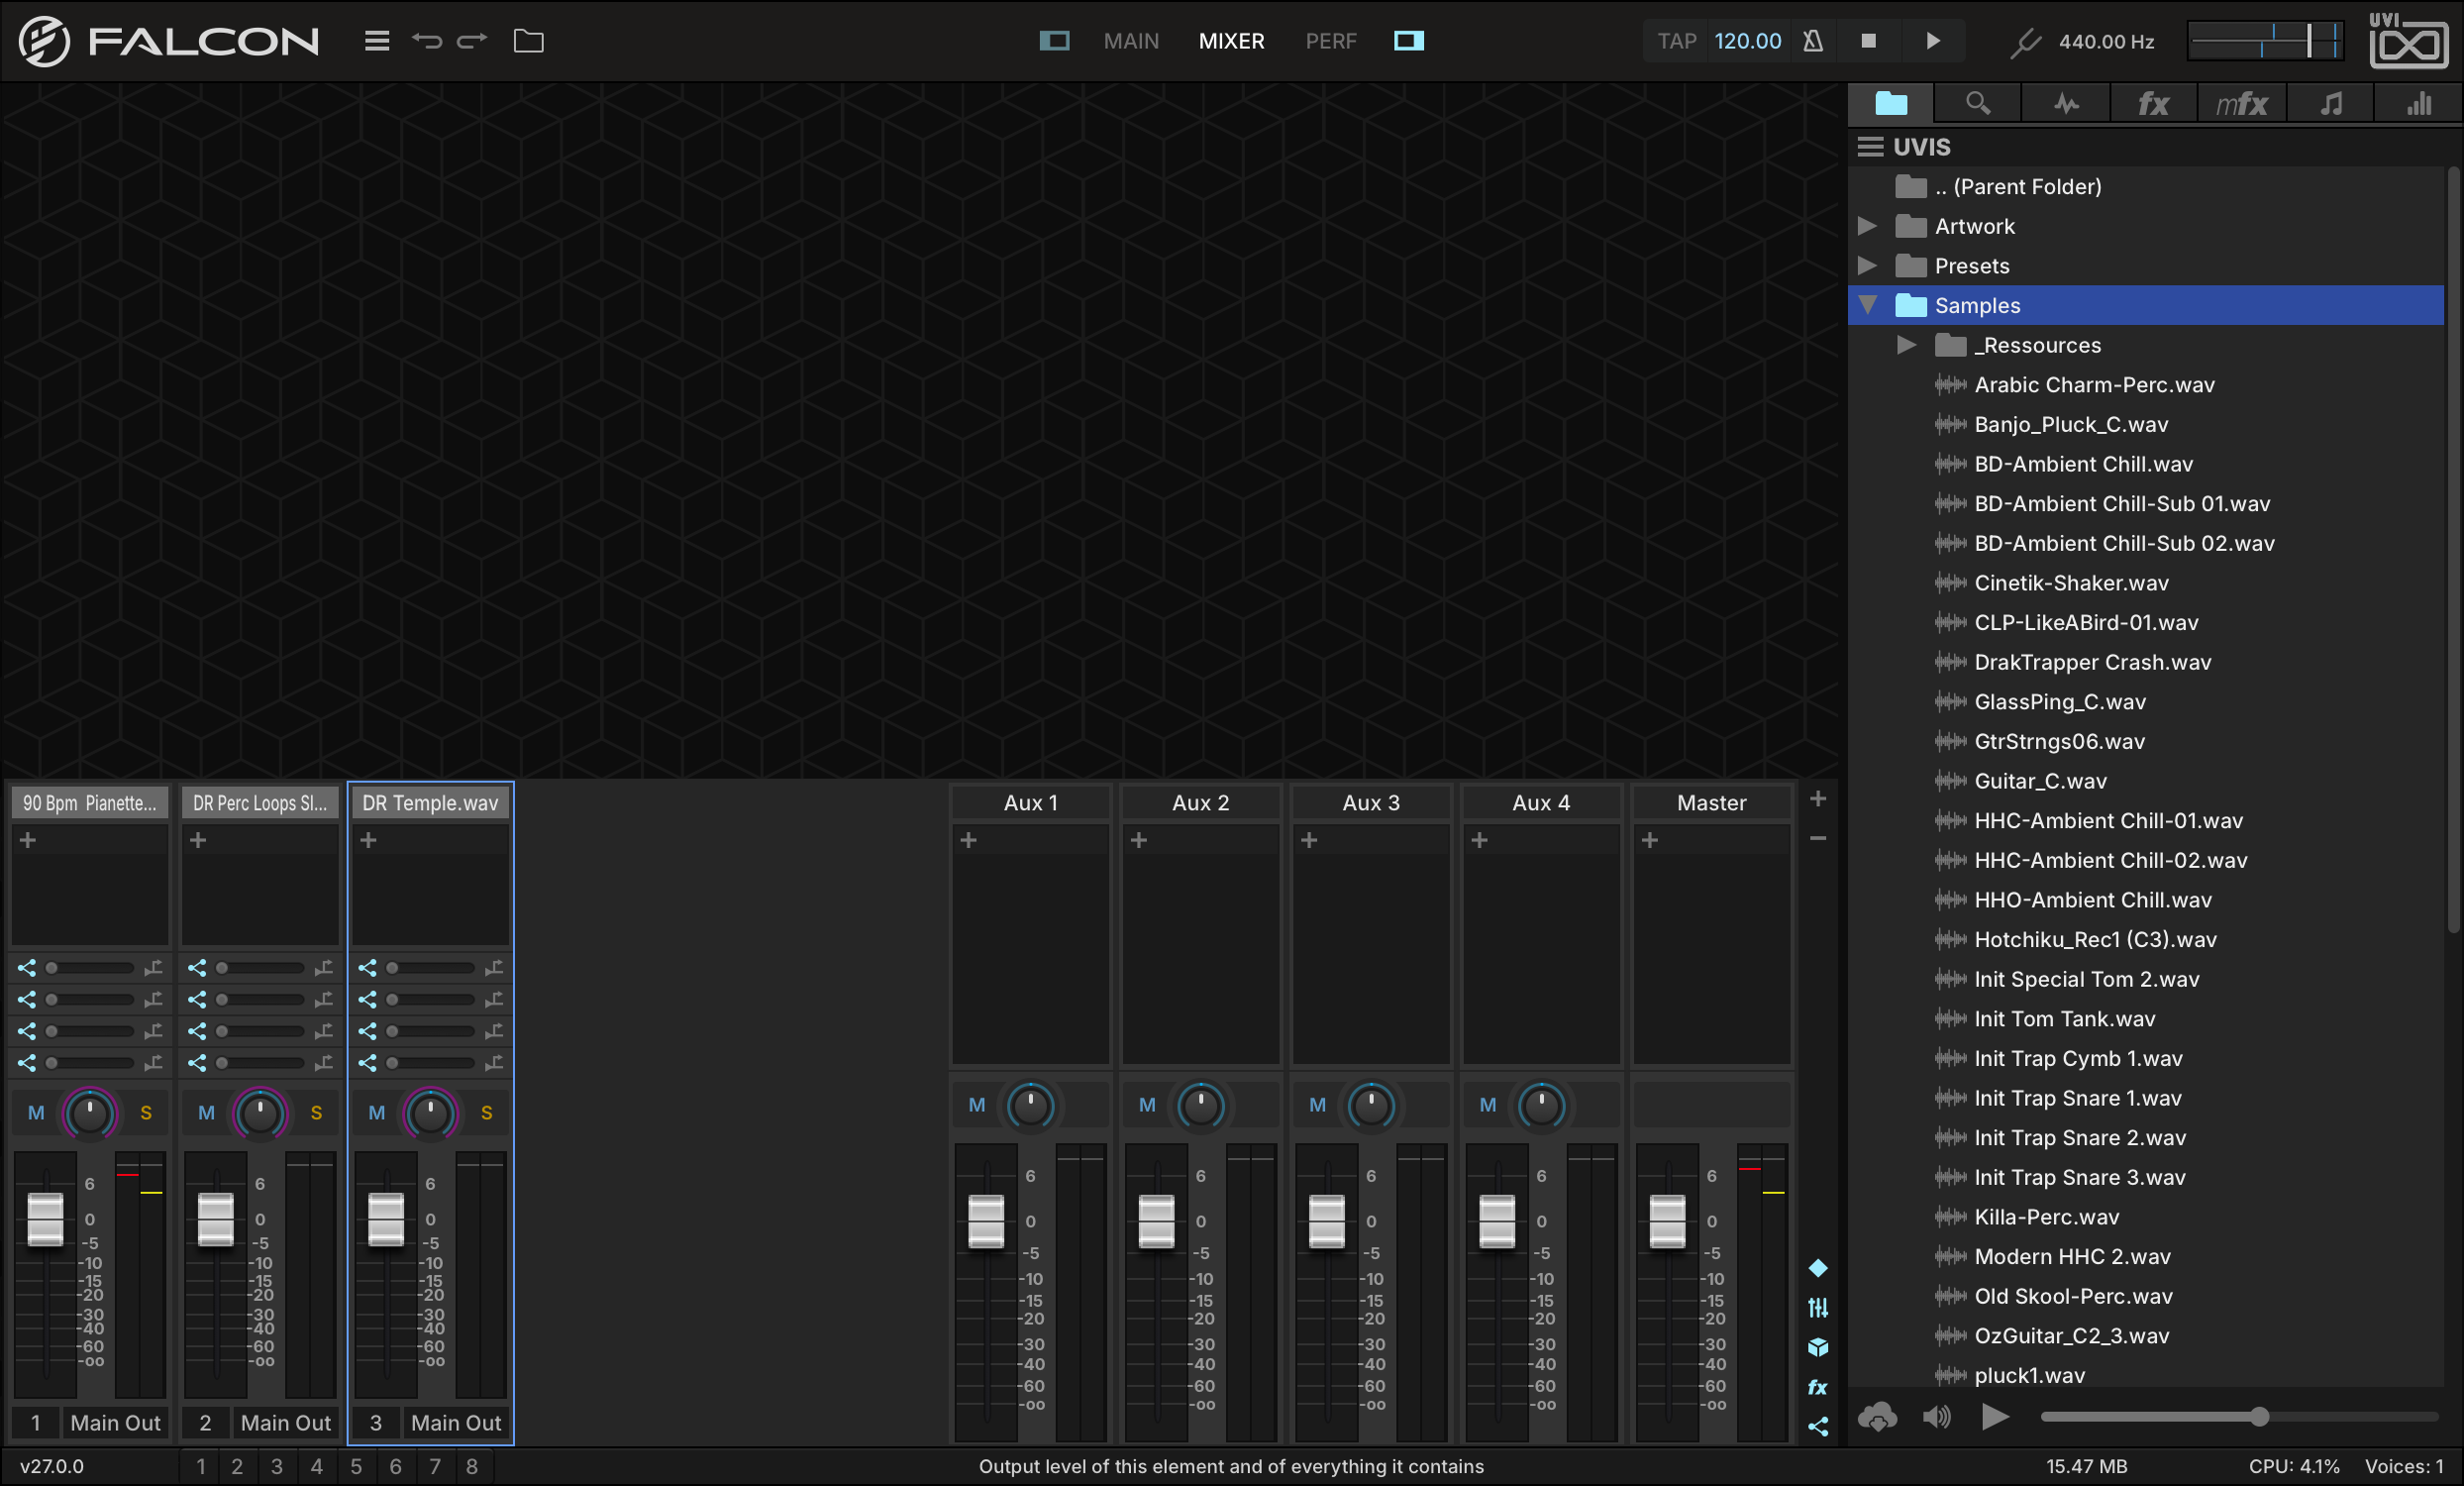Open the UVIS location menu

[1870, 147]
